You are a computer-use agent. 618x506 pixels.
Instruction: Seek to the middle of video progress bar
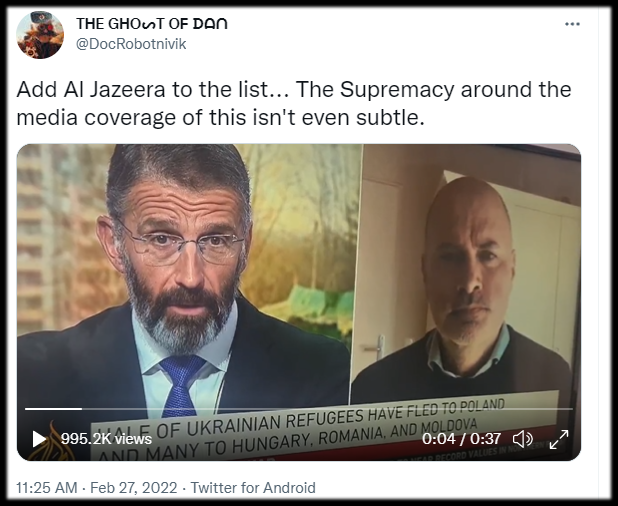(x=299, y=409)
